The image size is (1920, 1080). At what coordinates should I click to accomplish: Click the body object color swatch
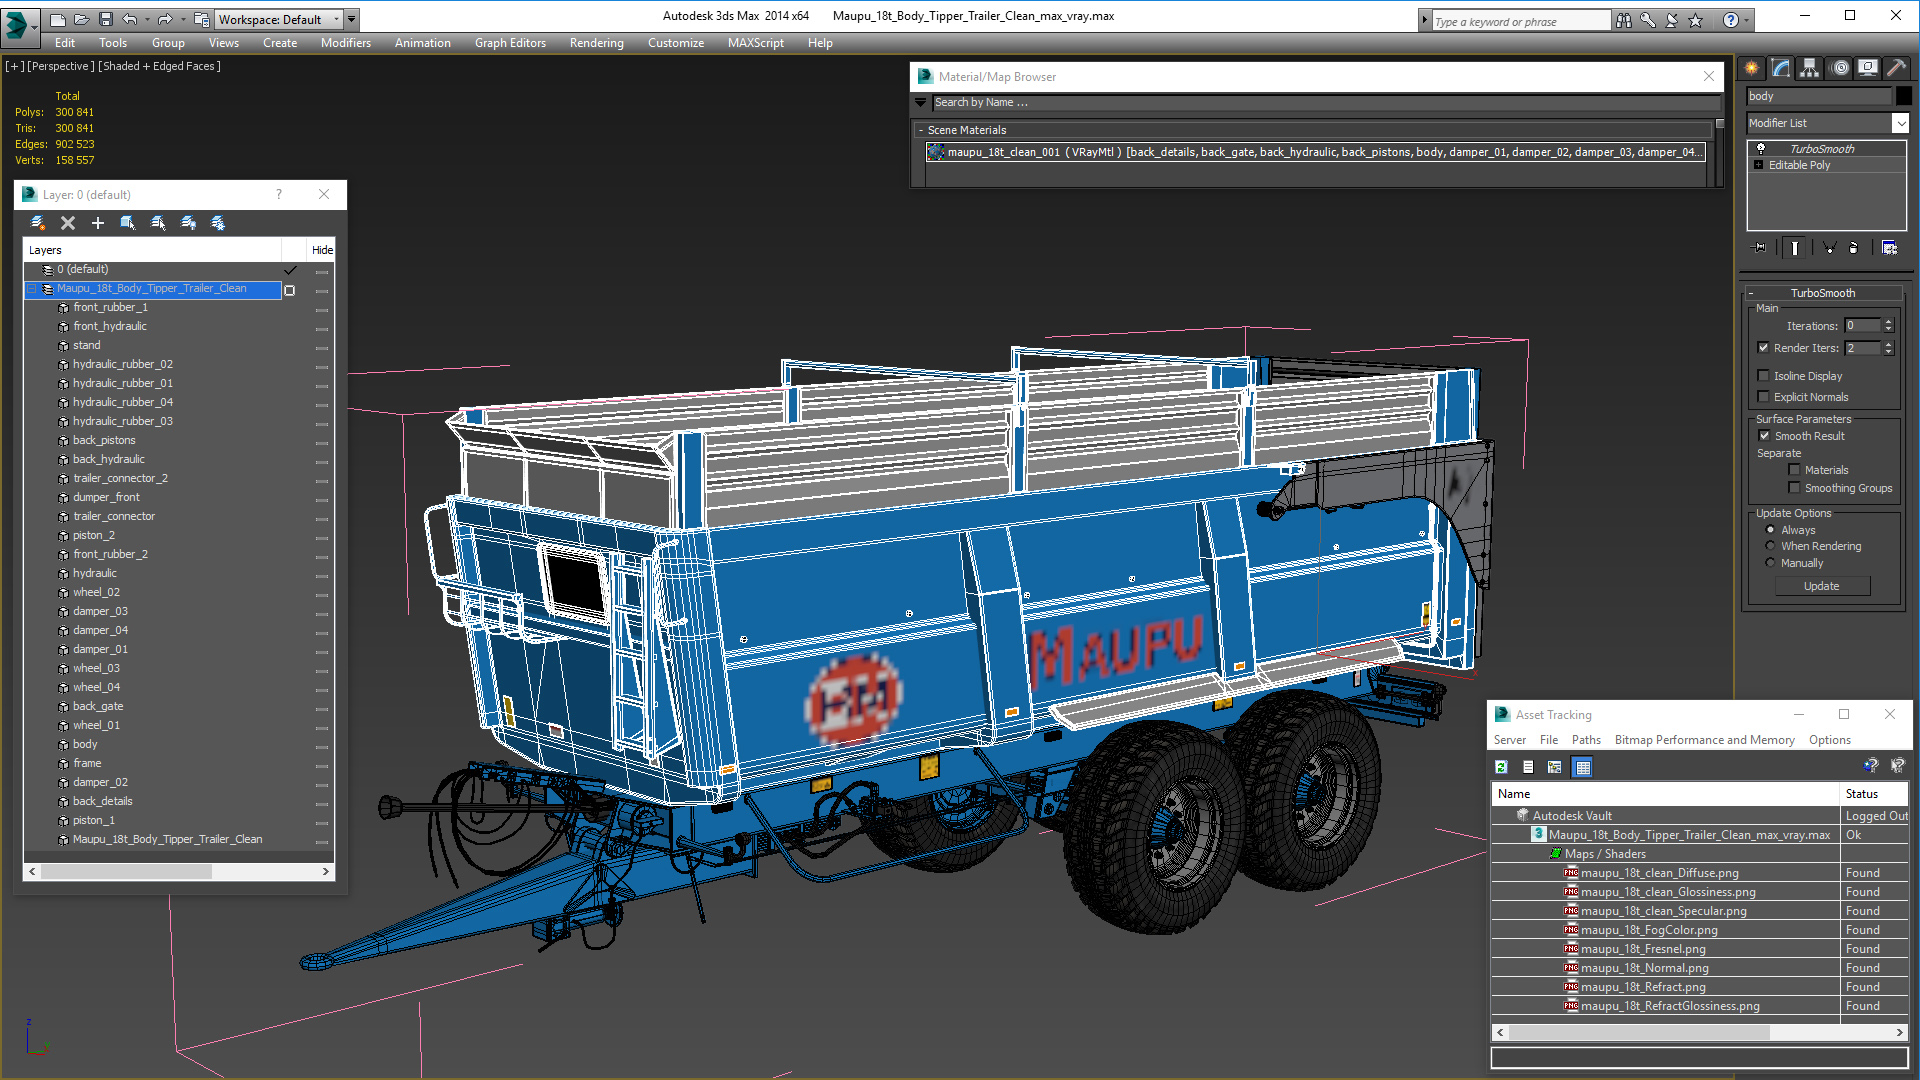click(x=1904, y=96)
